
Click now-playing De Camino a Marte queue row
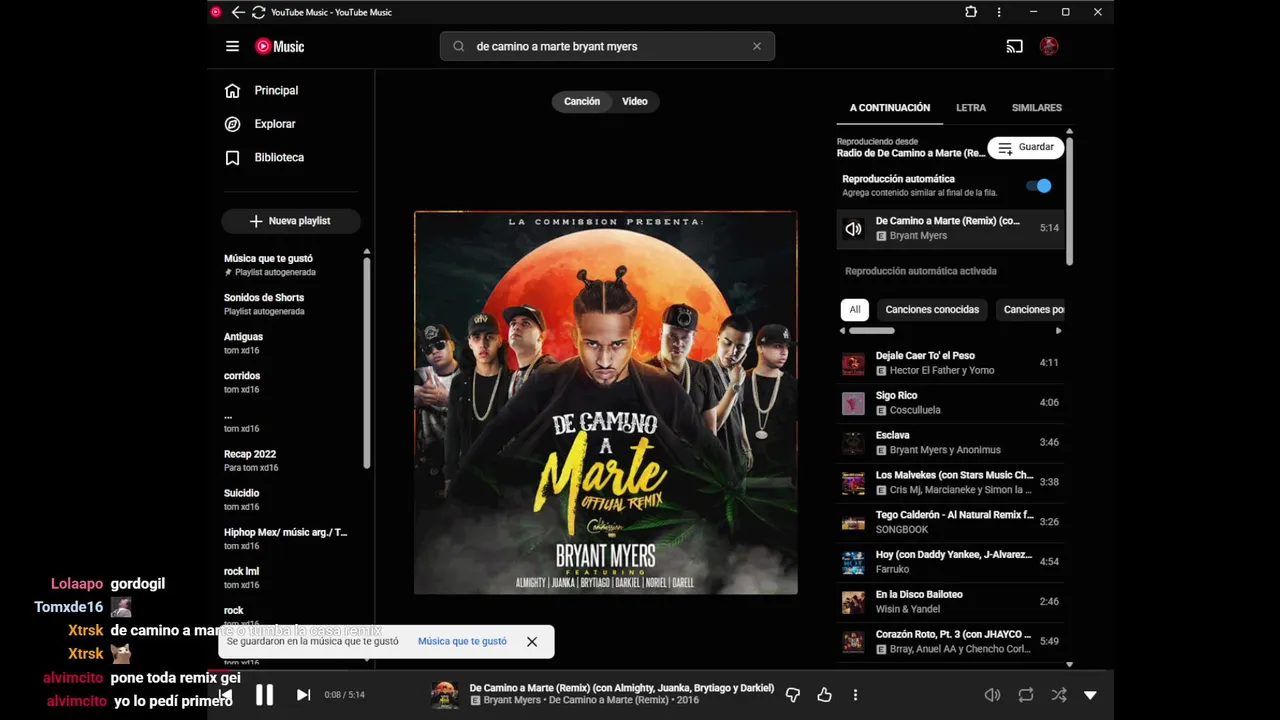[x=950, y=228]
